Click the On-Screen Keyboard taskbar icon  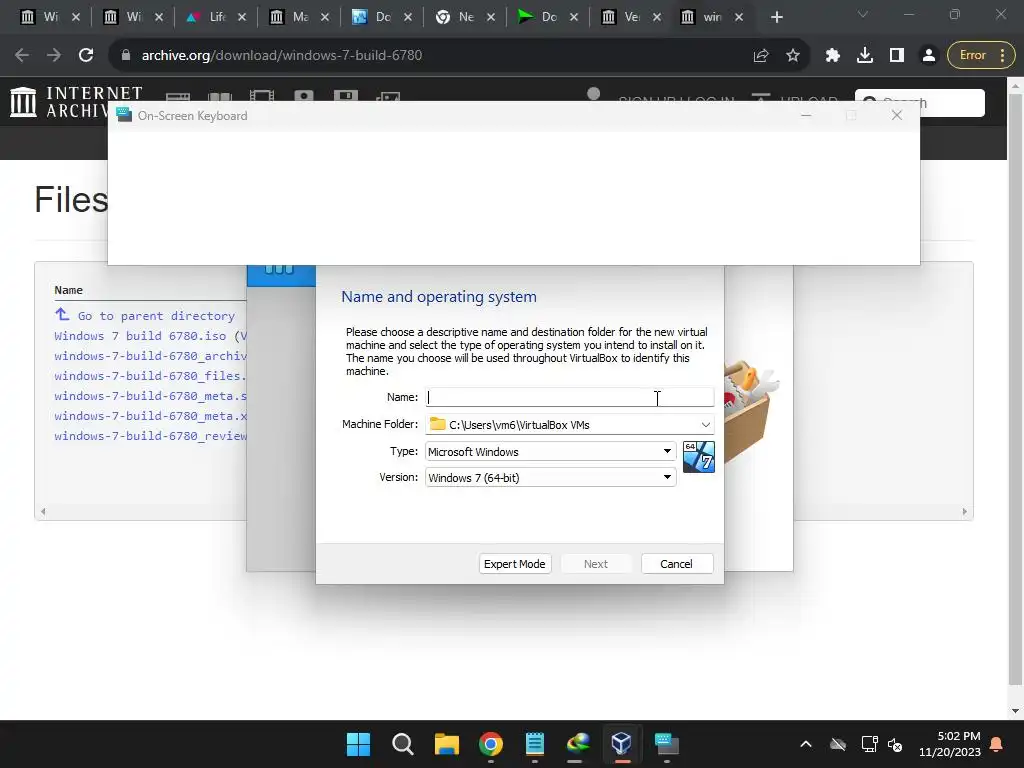point(667,744)
